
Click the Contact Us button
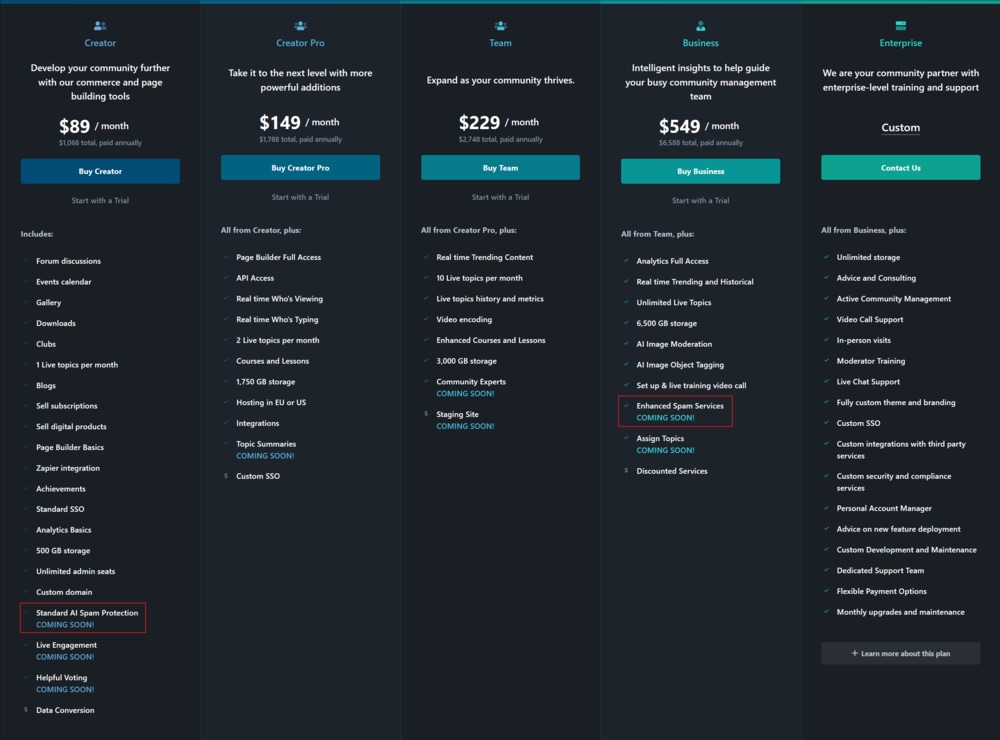pos(901,168)
